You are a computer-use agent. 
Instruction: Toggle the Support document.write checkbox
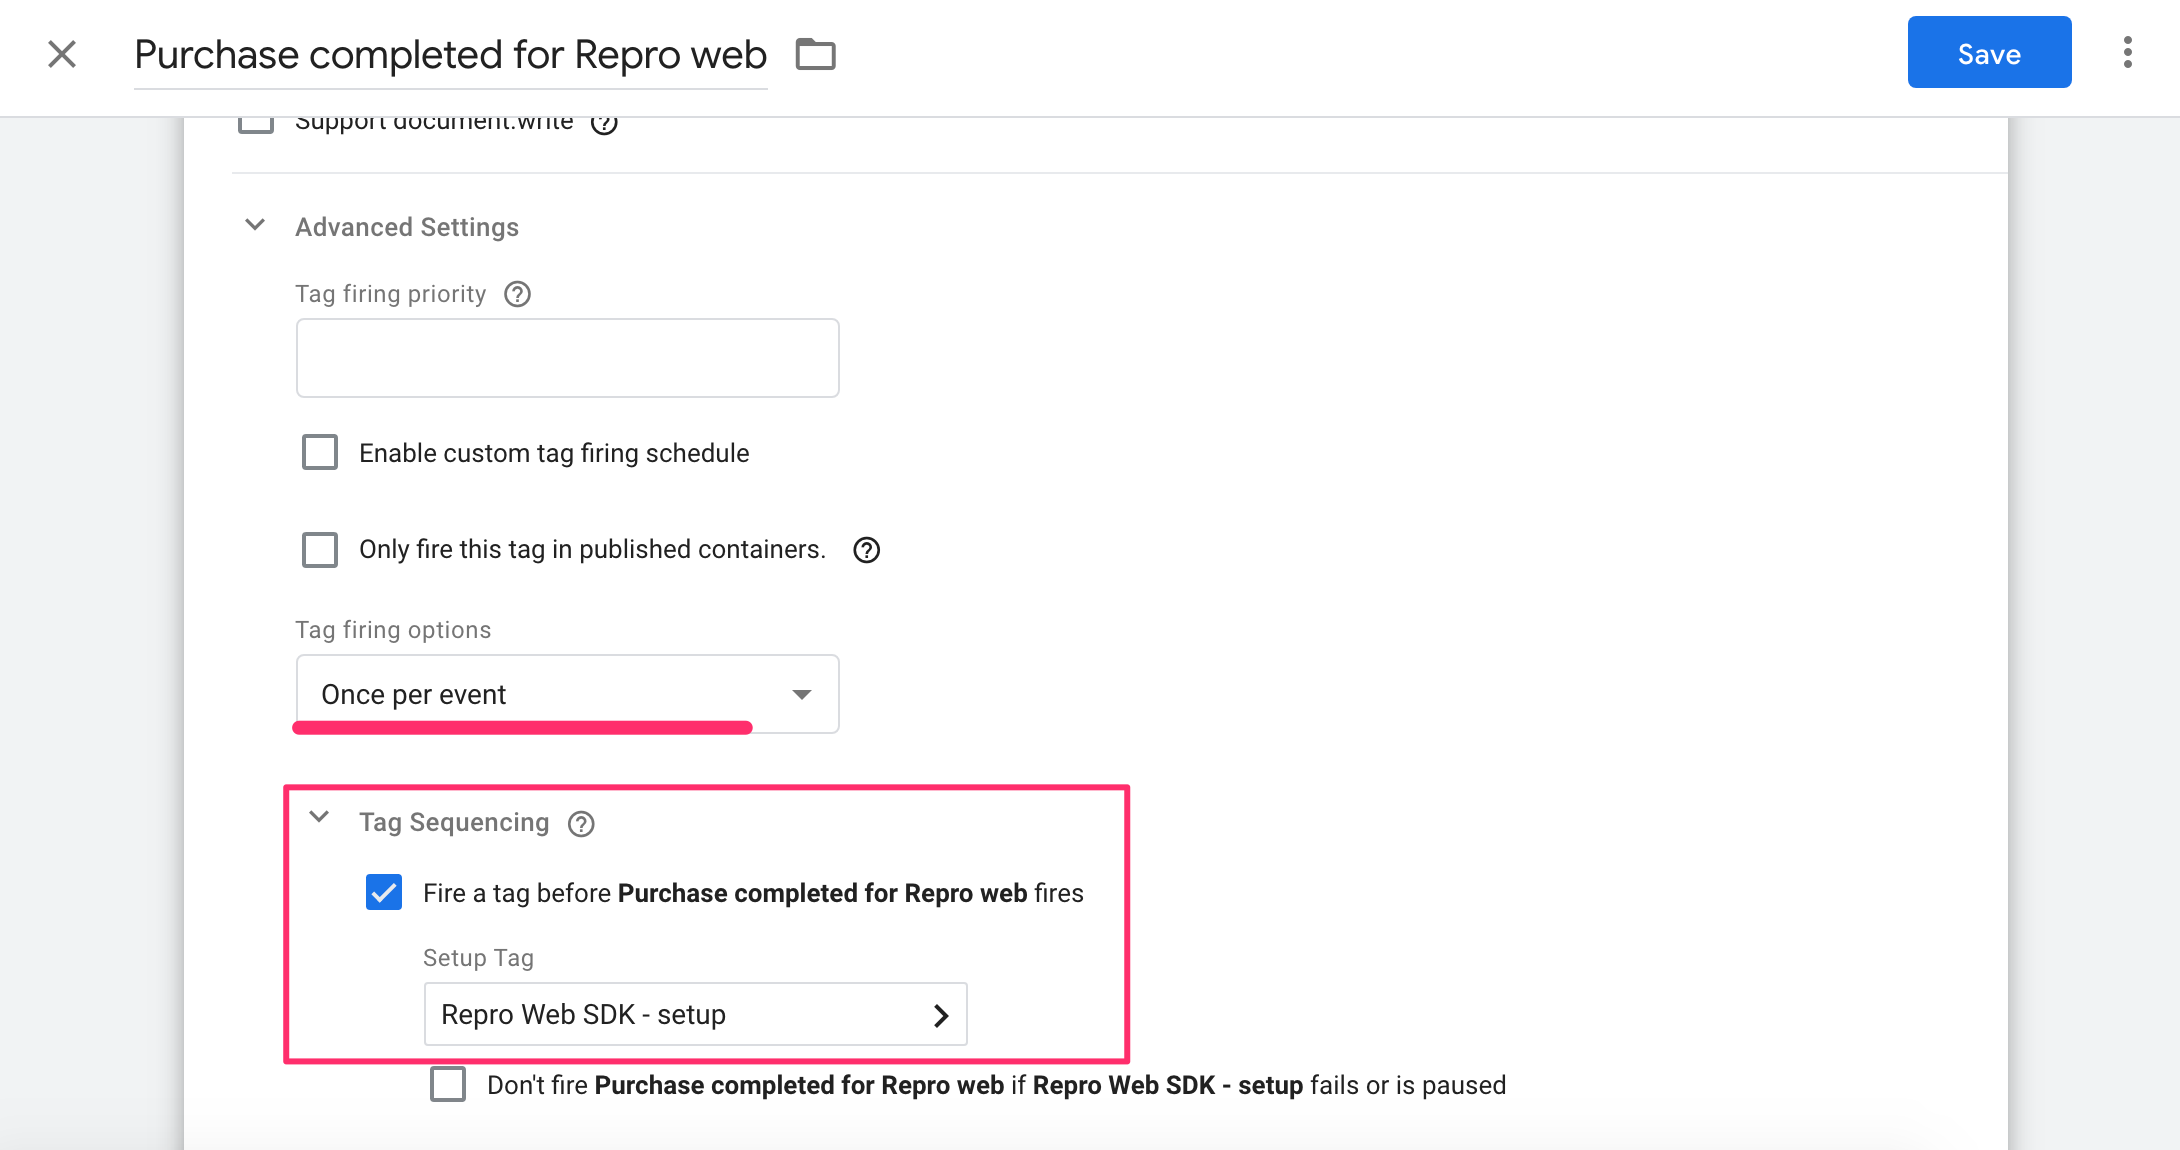(x=256, y=124)
